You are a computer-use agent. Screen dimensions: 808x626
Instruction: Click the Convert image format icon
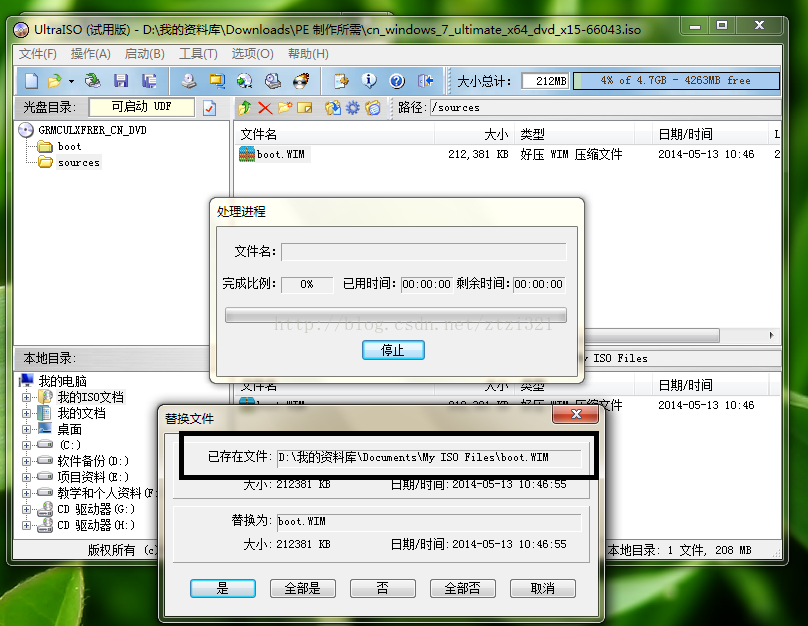[x=245, y=81]
